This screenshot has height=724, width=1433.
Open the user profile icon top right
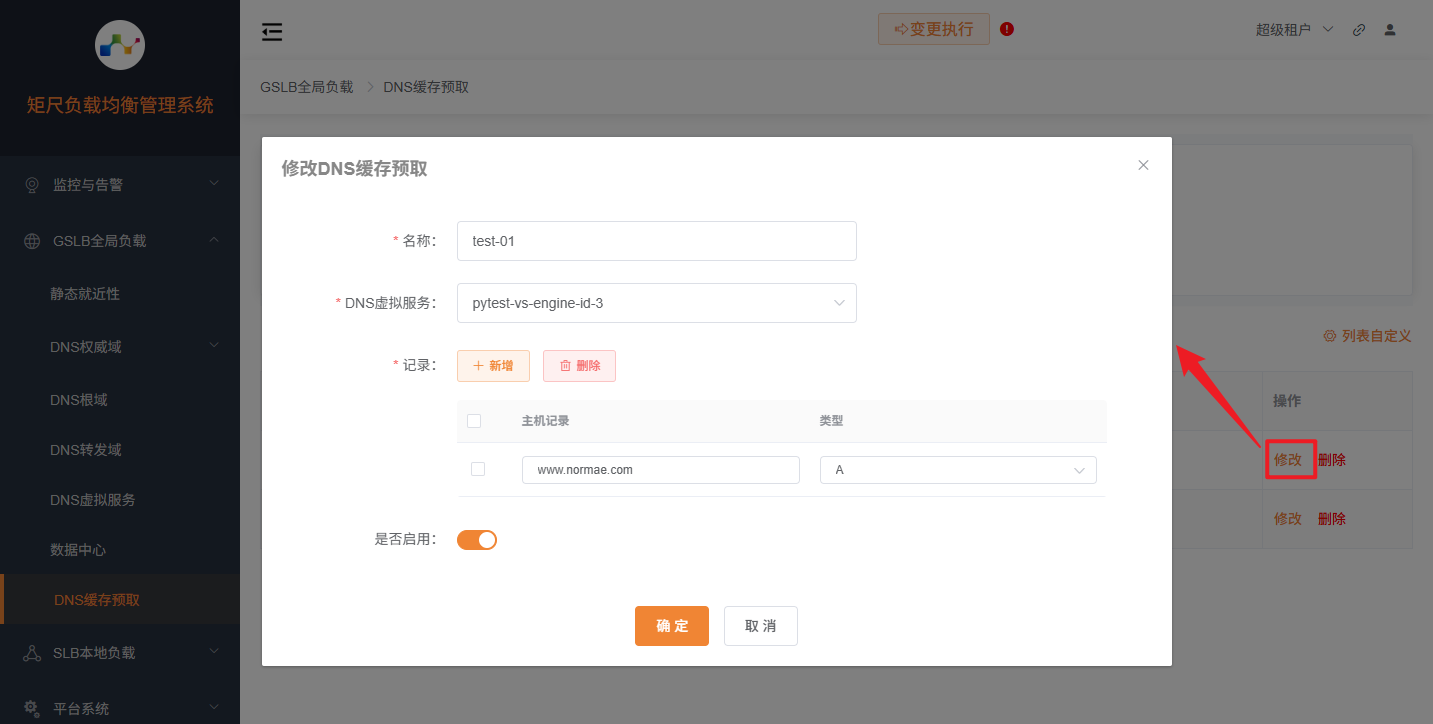pyautogui.click(x=1389, y=30)
